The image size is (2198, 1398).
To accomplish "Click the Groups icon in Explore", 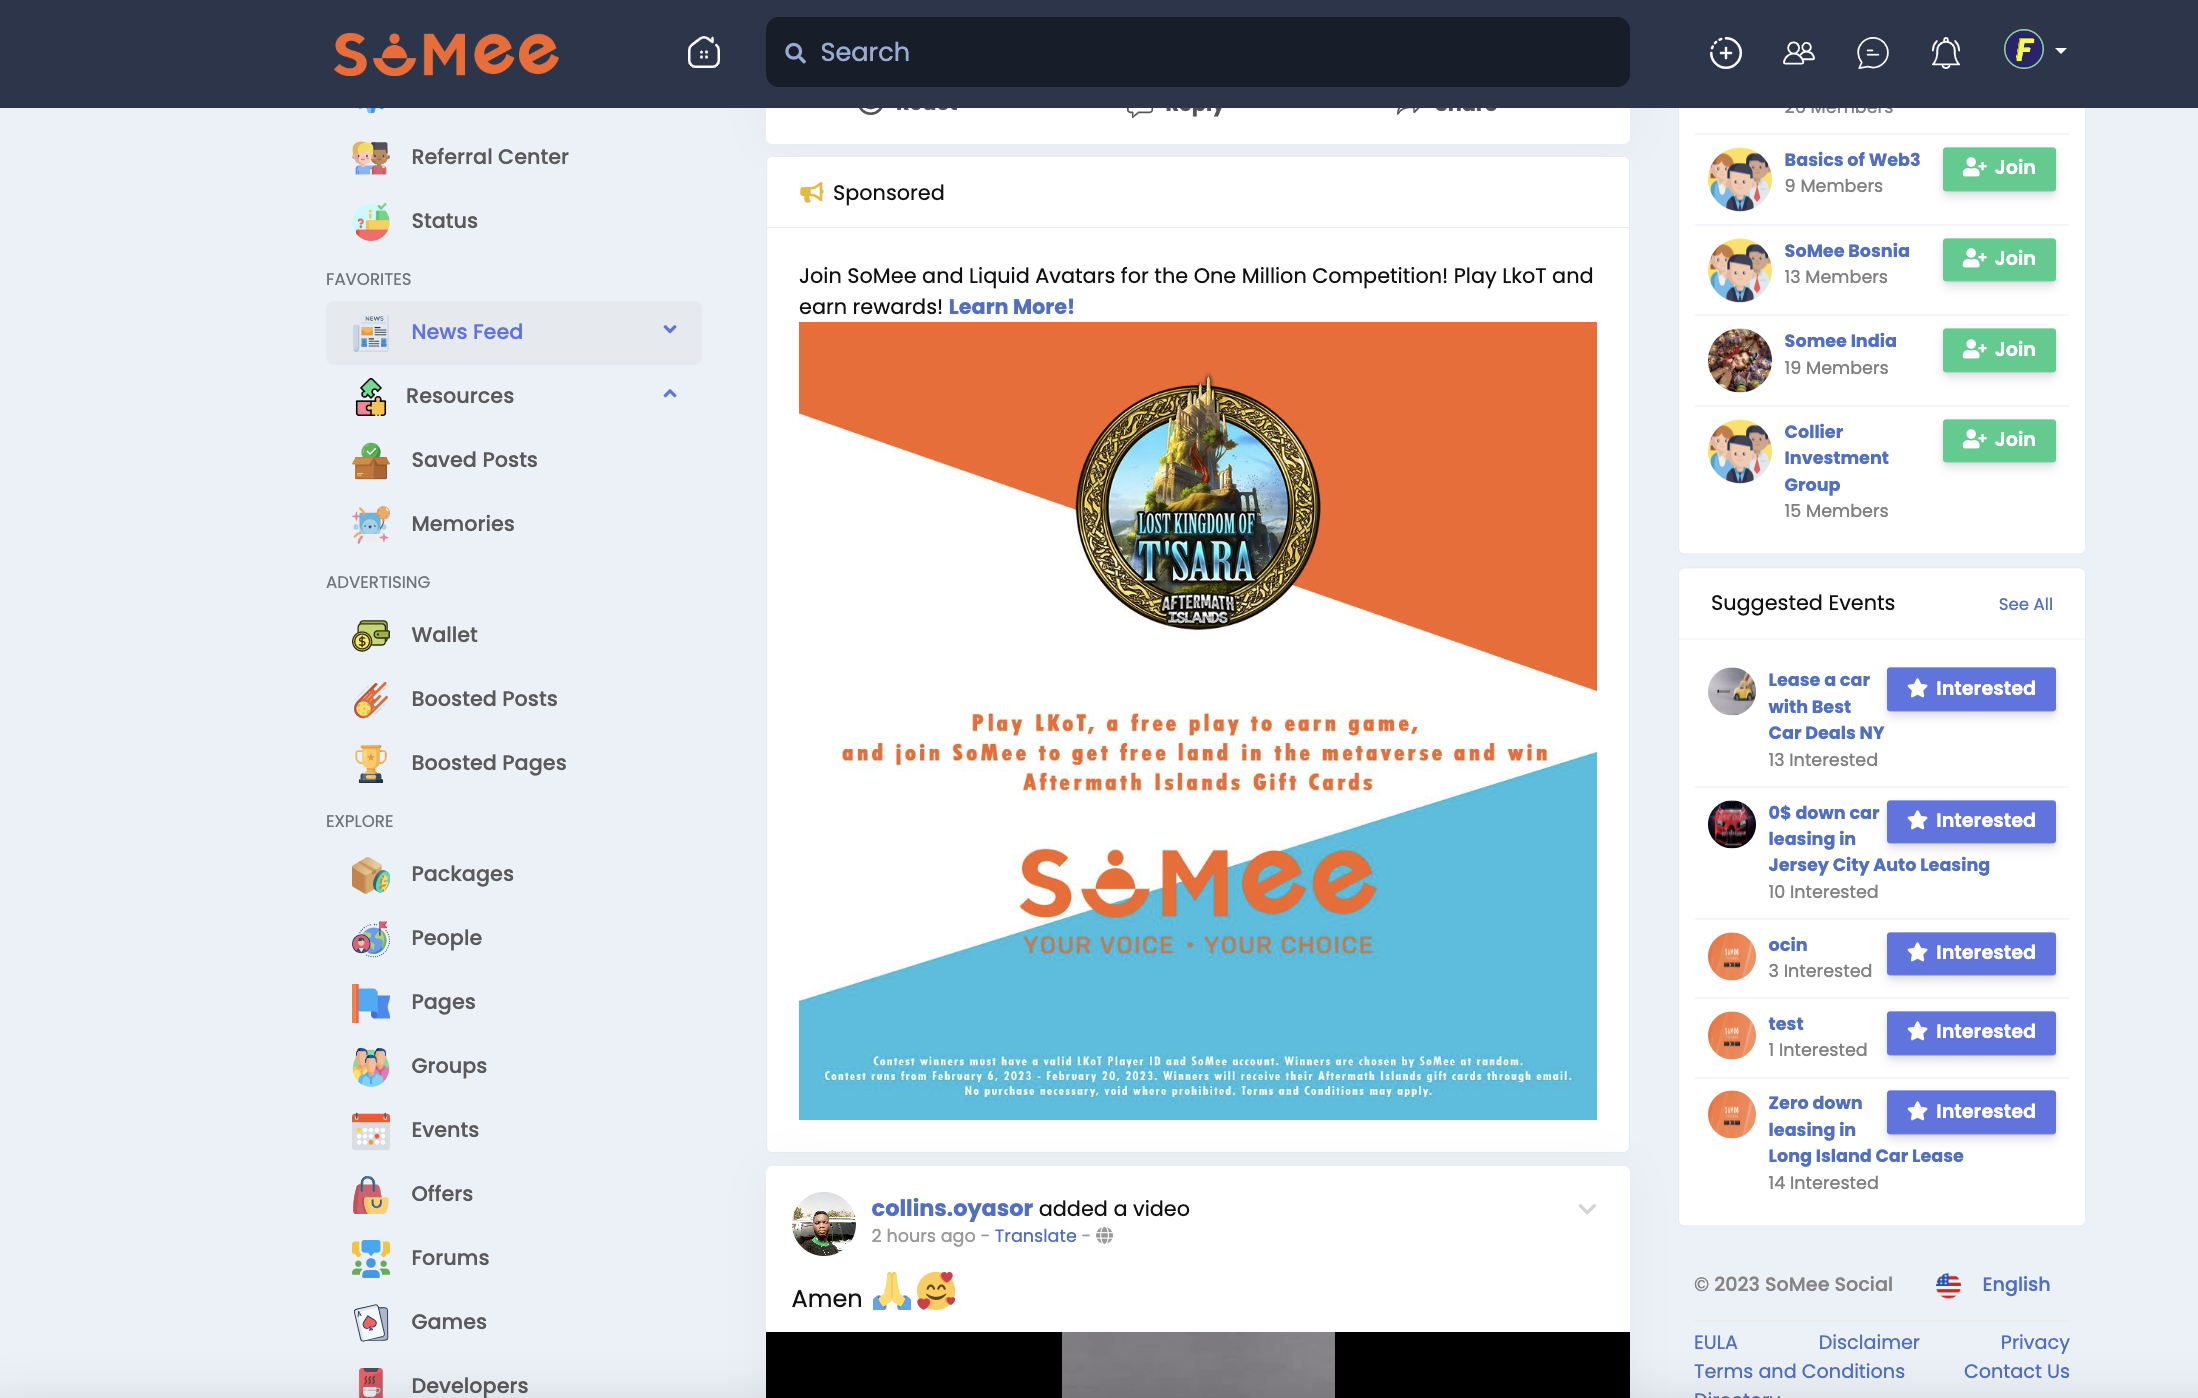I will pyautogui.click(x=371, y=1066).
